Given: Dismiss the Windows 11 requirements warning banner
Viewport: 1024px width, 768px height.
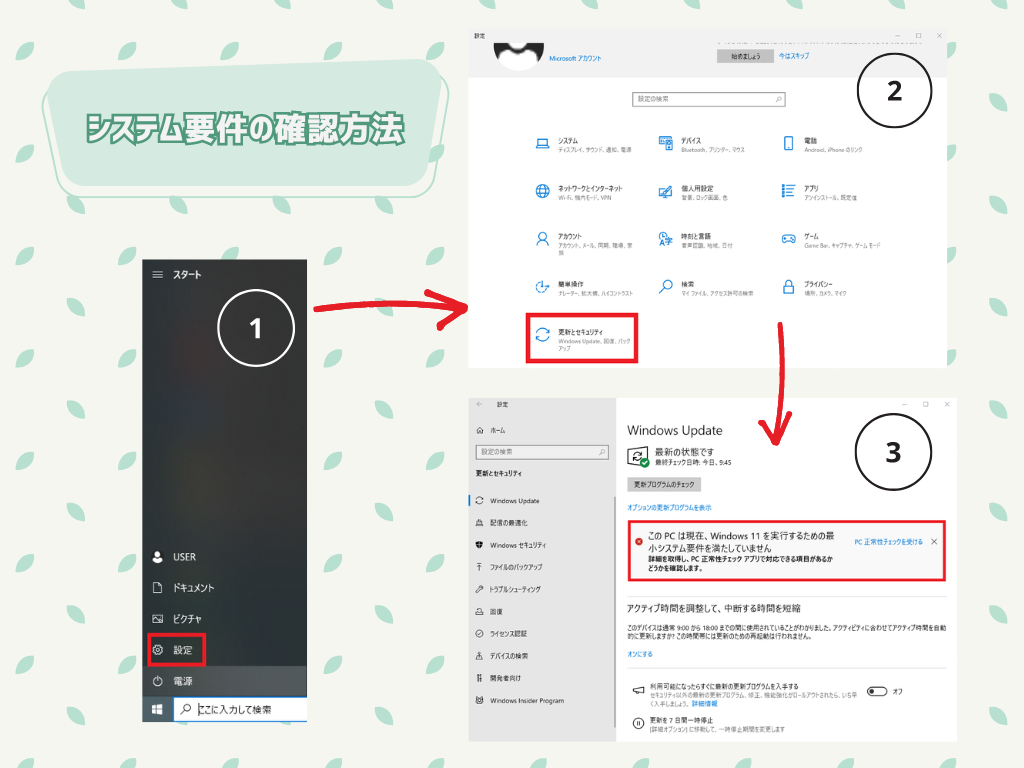Looking at the screenshot, I should 934,541.
